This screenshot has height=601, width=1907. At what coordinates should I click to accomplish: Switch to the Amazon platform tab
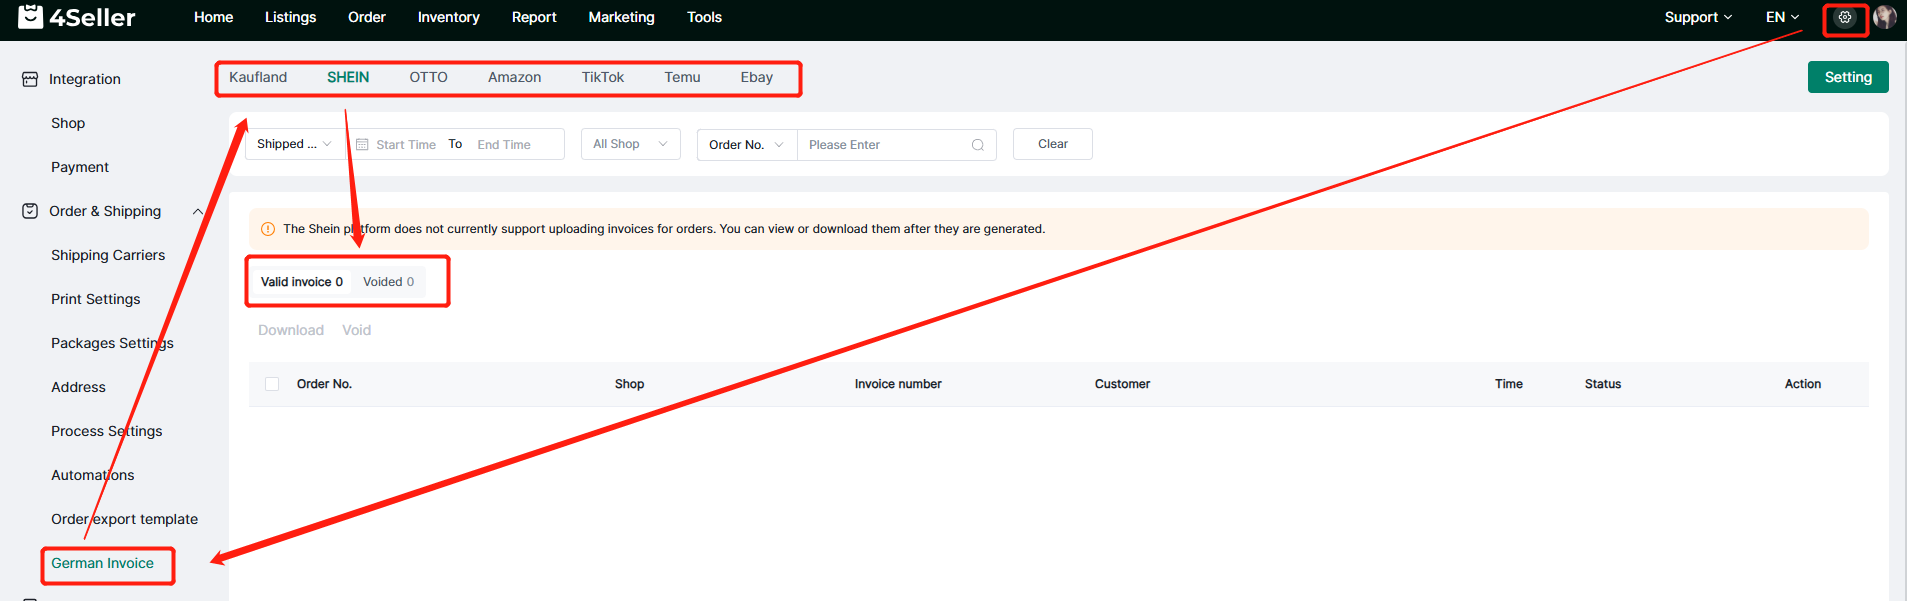click(514, 77)
